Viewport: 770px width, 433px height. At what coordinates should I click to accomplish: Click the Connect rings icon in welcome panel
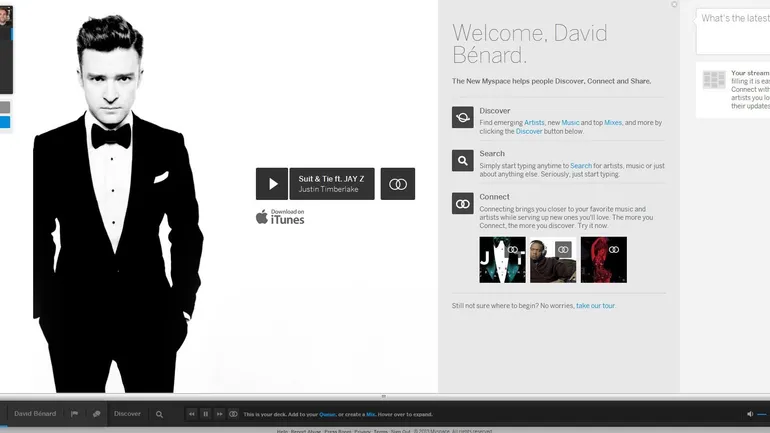coord(463,203)
